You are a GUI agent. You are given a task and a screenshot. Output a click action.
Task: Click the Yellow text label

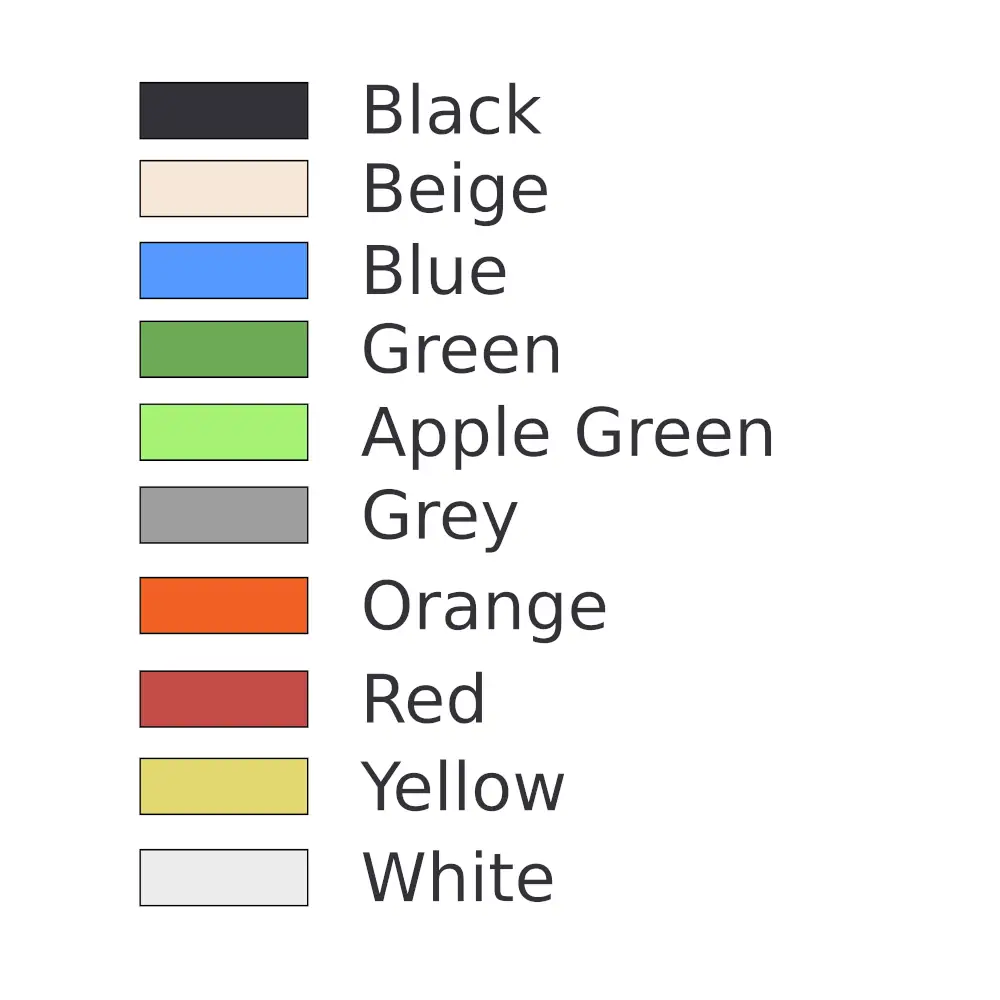(463, 786)
